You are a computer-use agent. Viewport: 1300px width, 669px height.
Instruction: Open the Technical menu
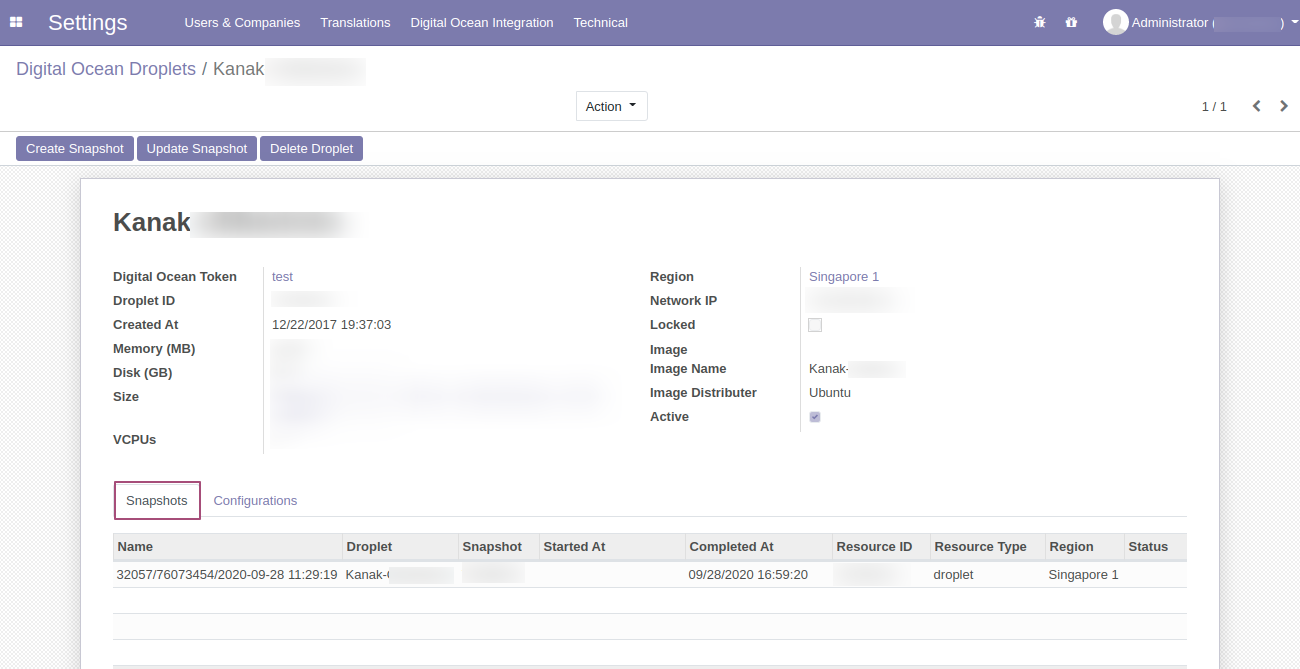[x=600, y=22]
